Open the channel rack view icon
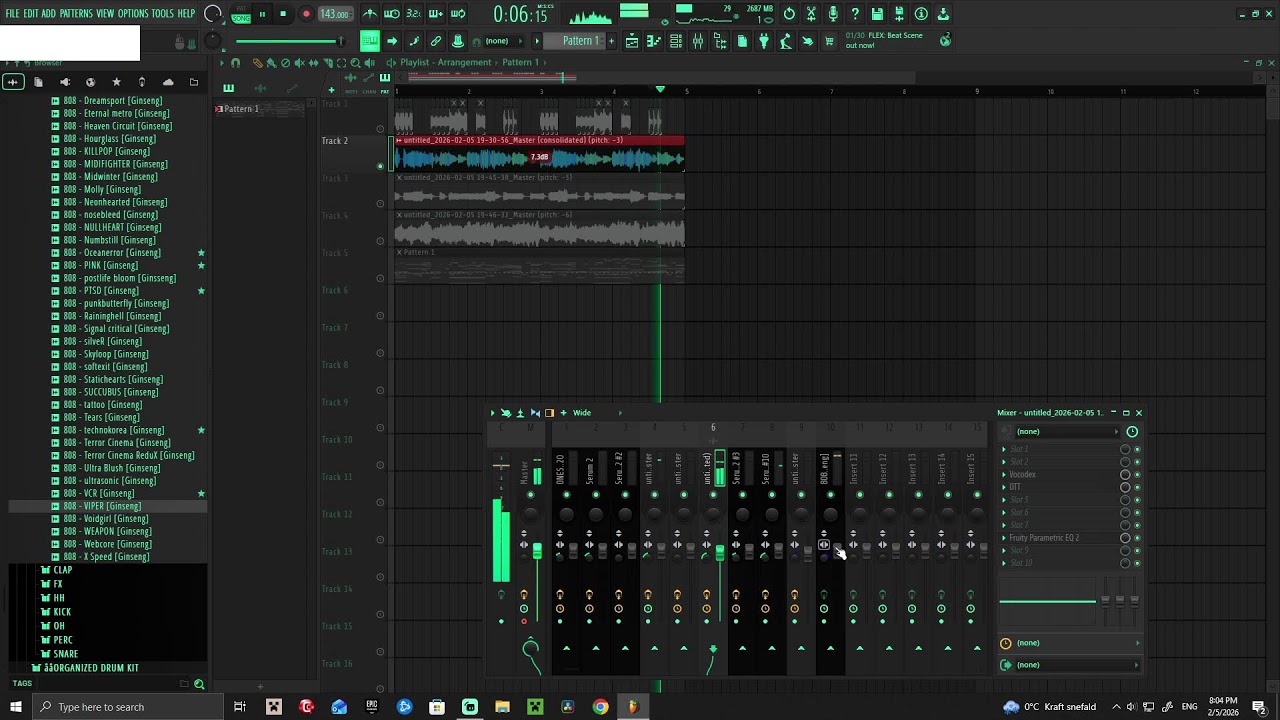The height and width of the screenshot is (720, 1280). (x=676, y=41)
